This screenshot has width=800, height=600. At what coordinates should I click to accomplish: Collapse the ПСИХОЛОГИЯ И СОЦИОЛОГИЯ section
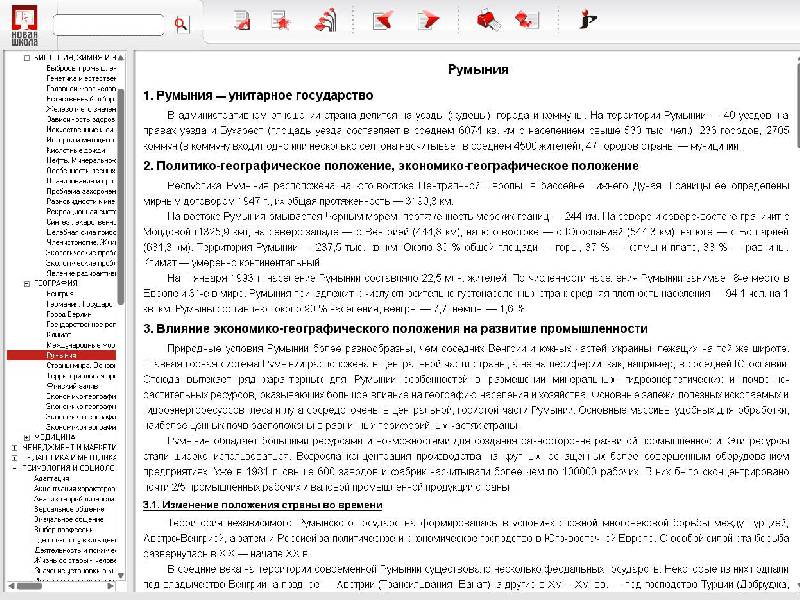(x=14, y=468)
